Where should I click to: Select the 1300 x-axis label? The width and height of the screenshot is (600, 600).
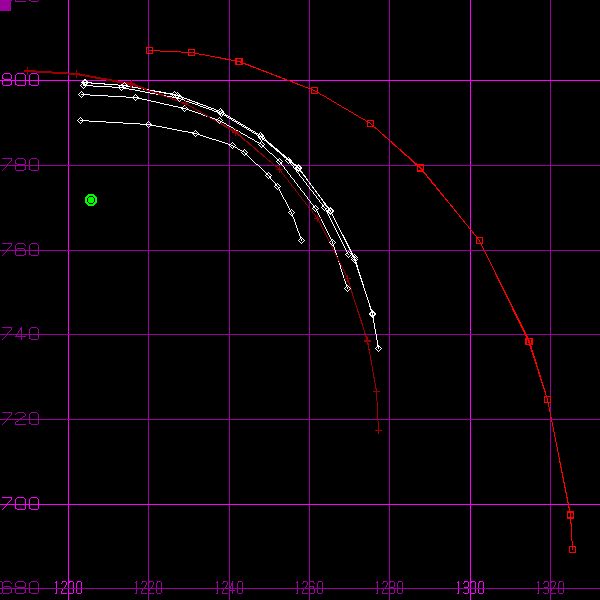[x=470, y=587]
